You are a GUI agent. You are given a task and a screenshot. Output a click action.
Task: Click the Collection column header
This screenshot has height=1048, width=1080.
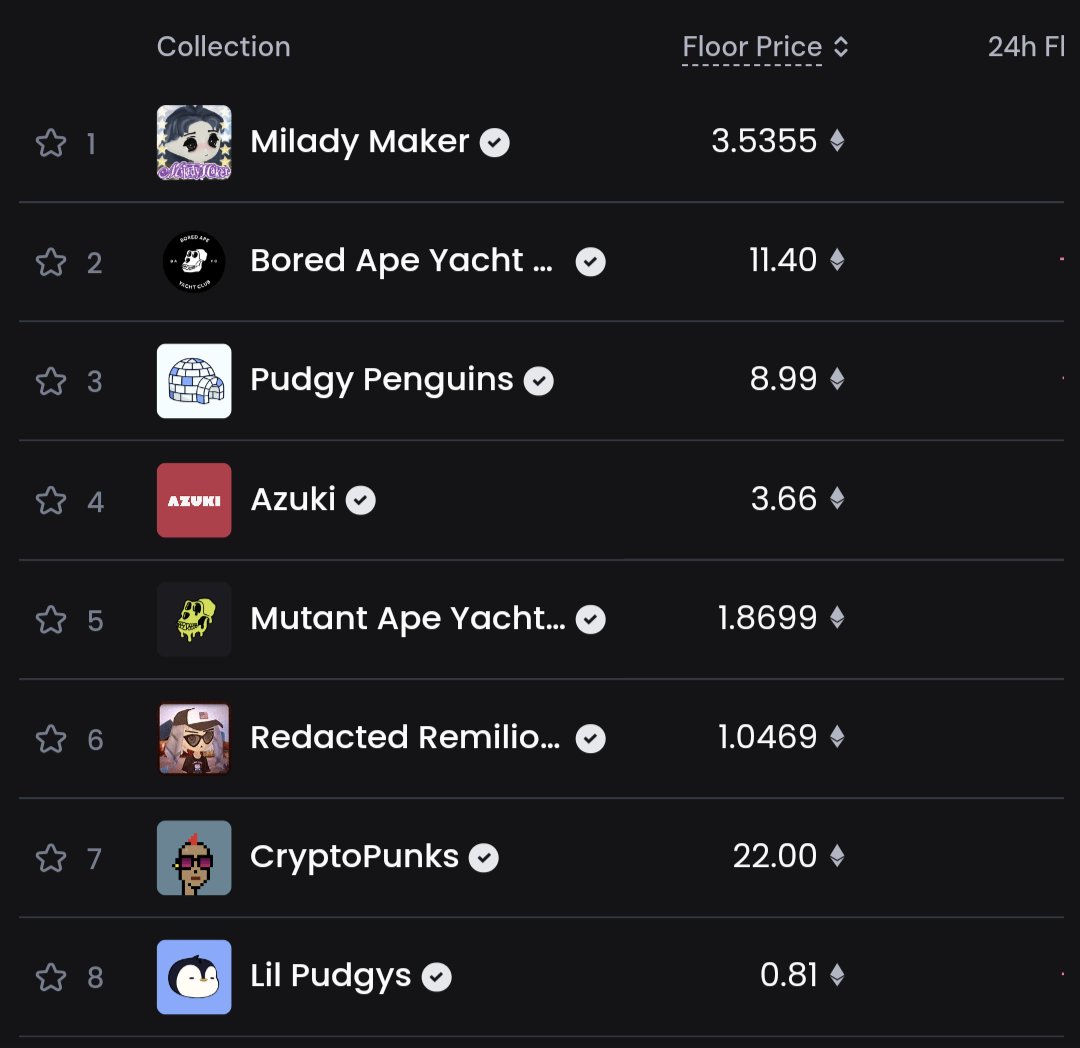[224, 47]
